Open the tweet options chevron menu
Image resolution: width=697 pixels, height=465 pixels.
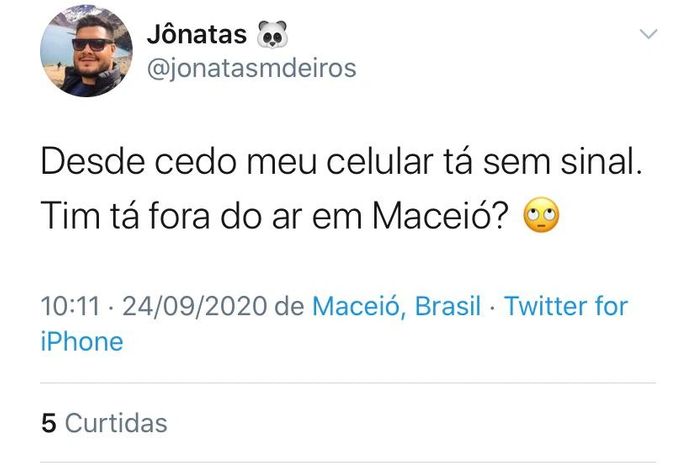[x=649, y=35]
